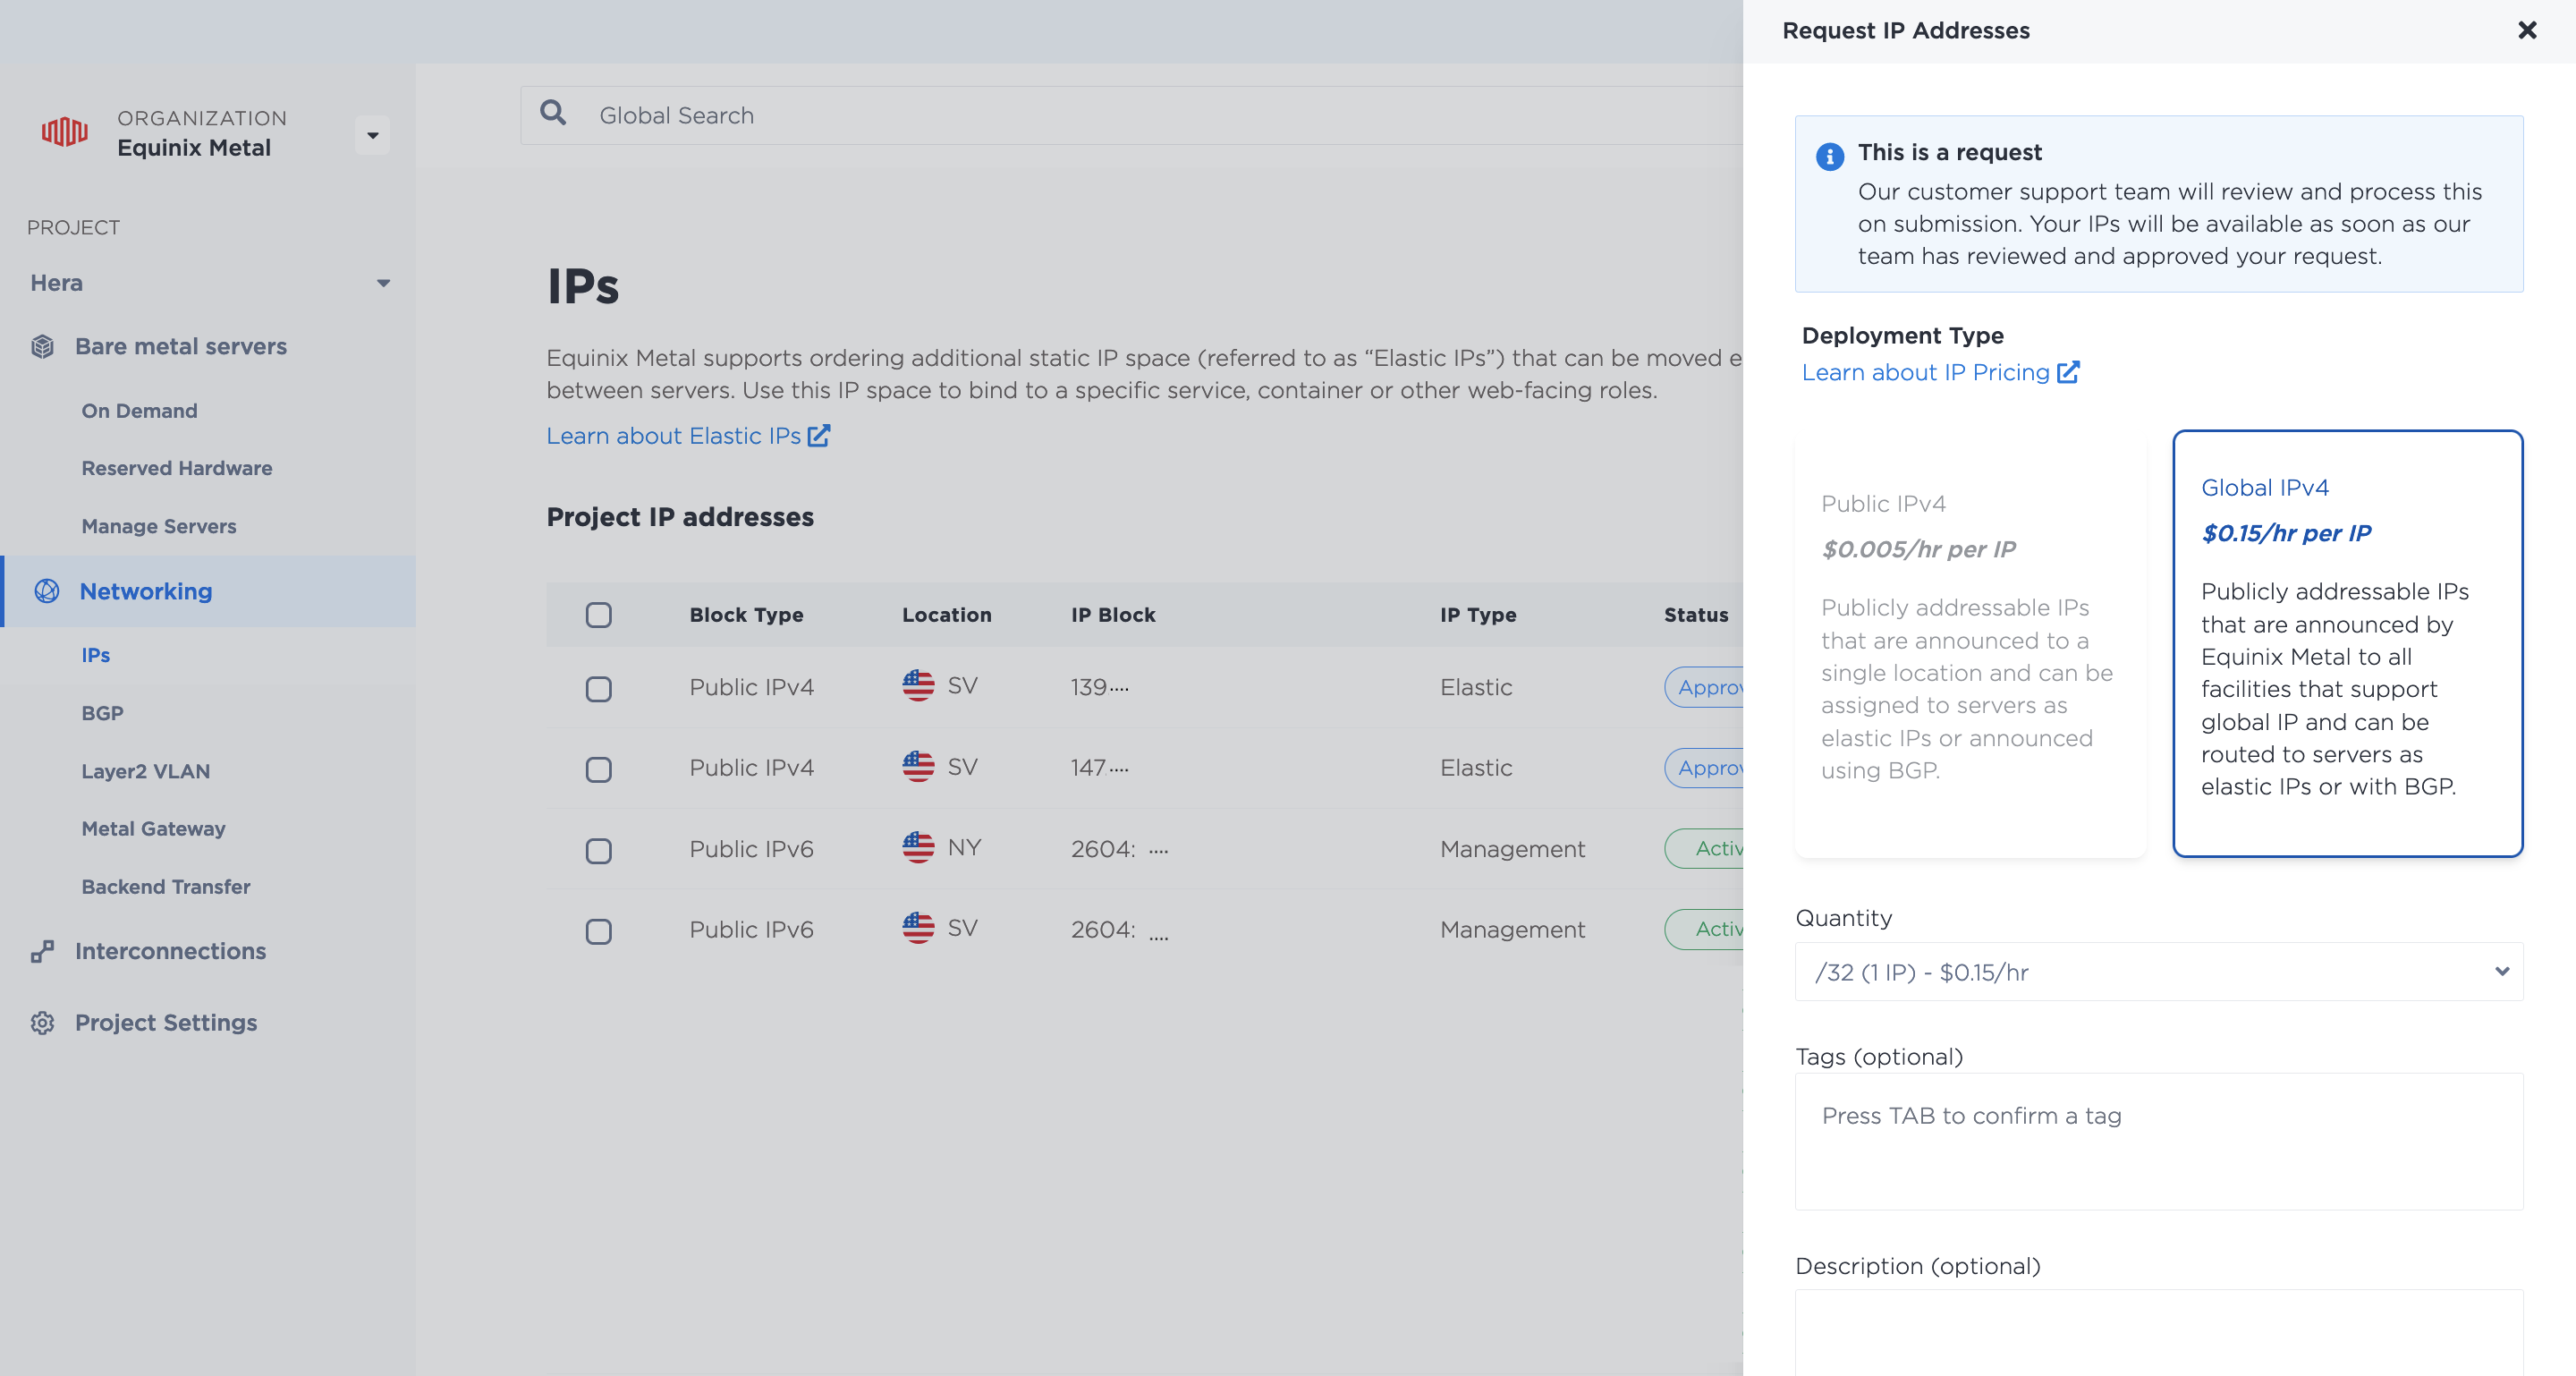
Task: Go to On Demand servers
Action: coord(139,411)
